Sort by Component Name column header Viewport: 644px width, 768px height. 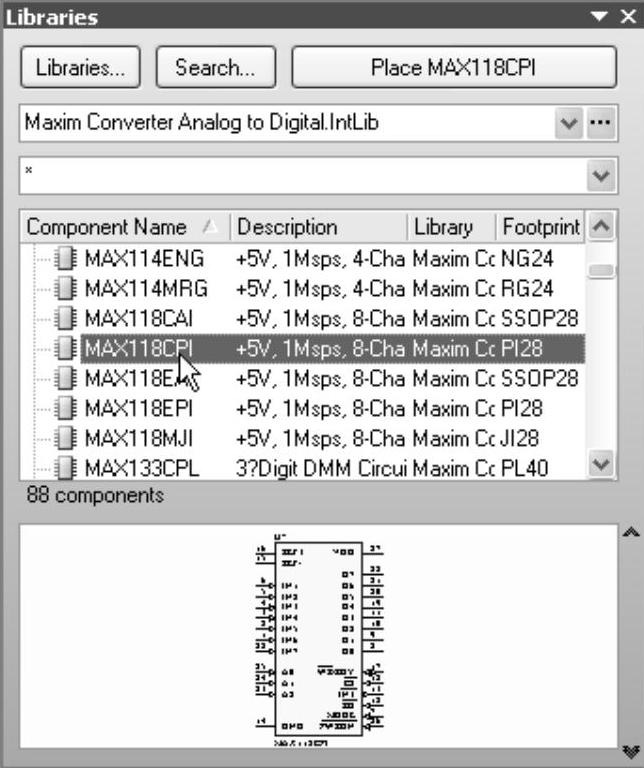[125, 227]
